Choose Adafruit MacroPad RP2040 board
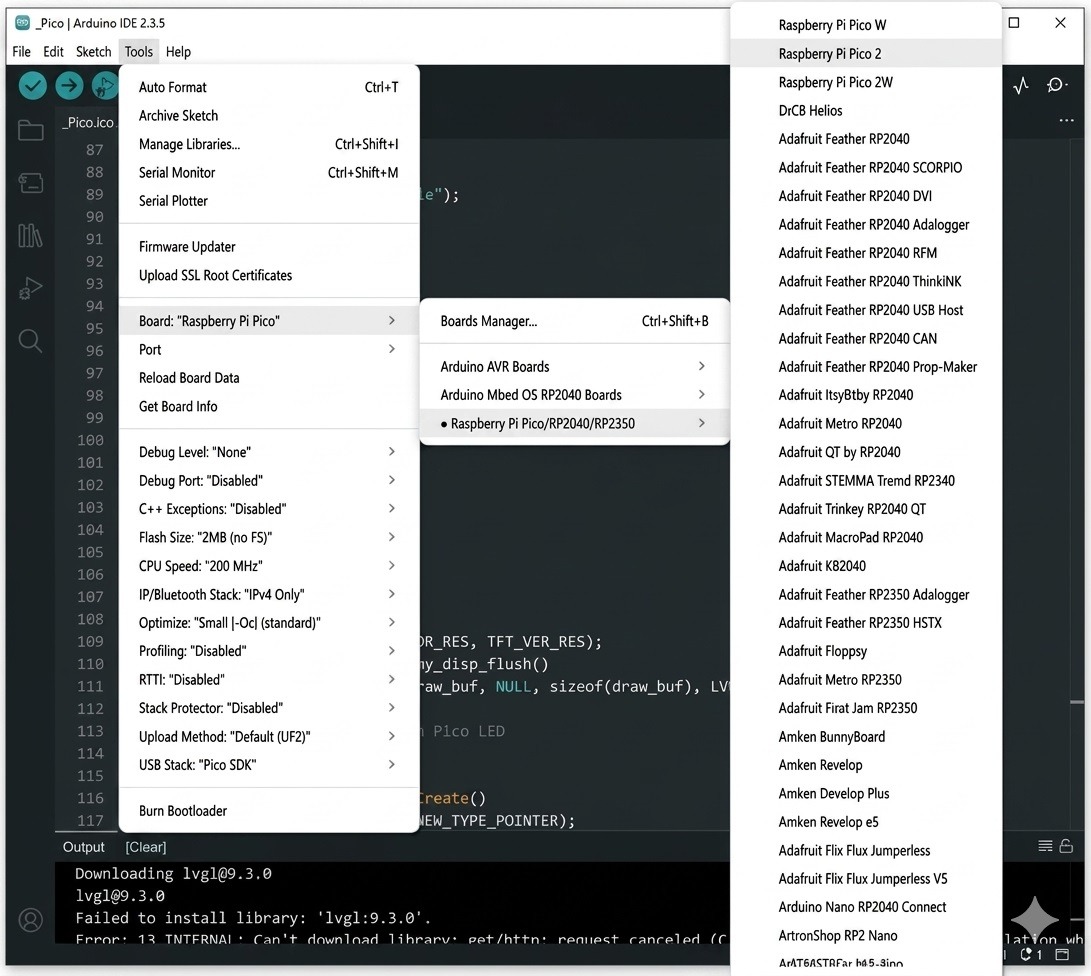This screenshot has height=976, width=1091. pos(866,538)
